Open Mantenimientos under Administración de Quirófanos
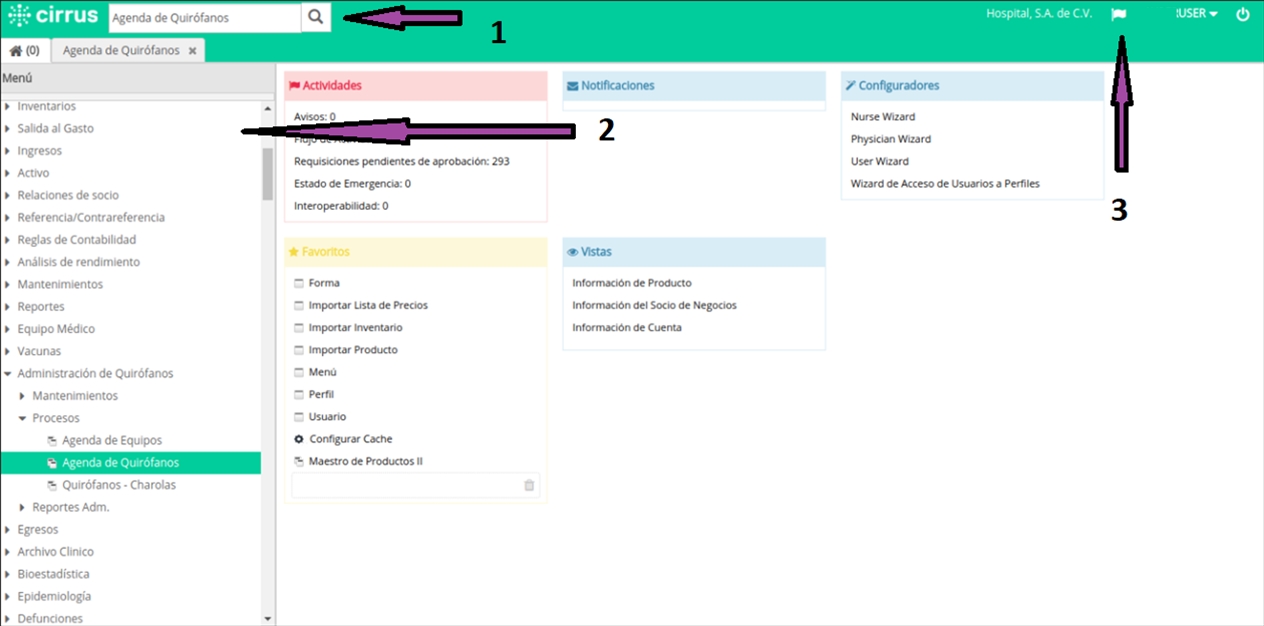Viewport: 1264px width, 626px height. click(75, 396)
